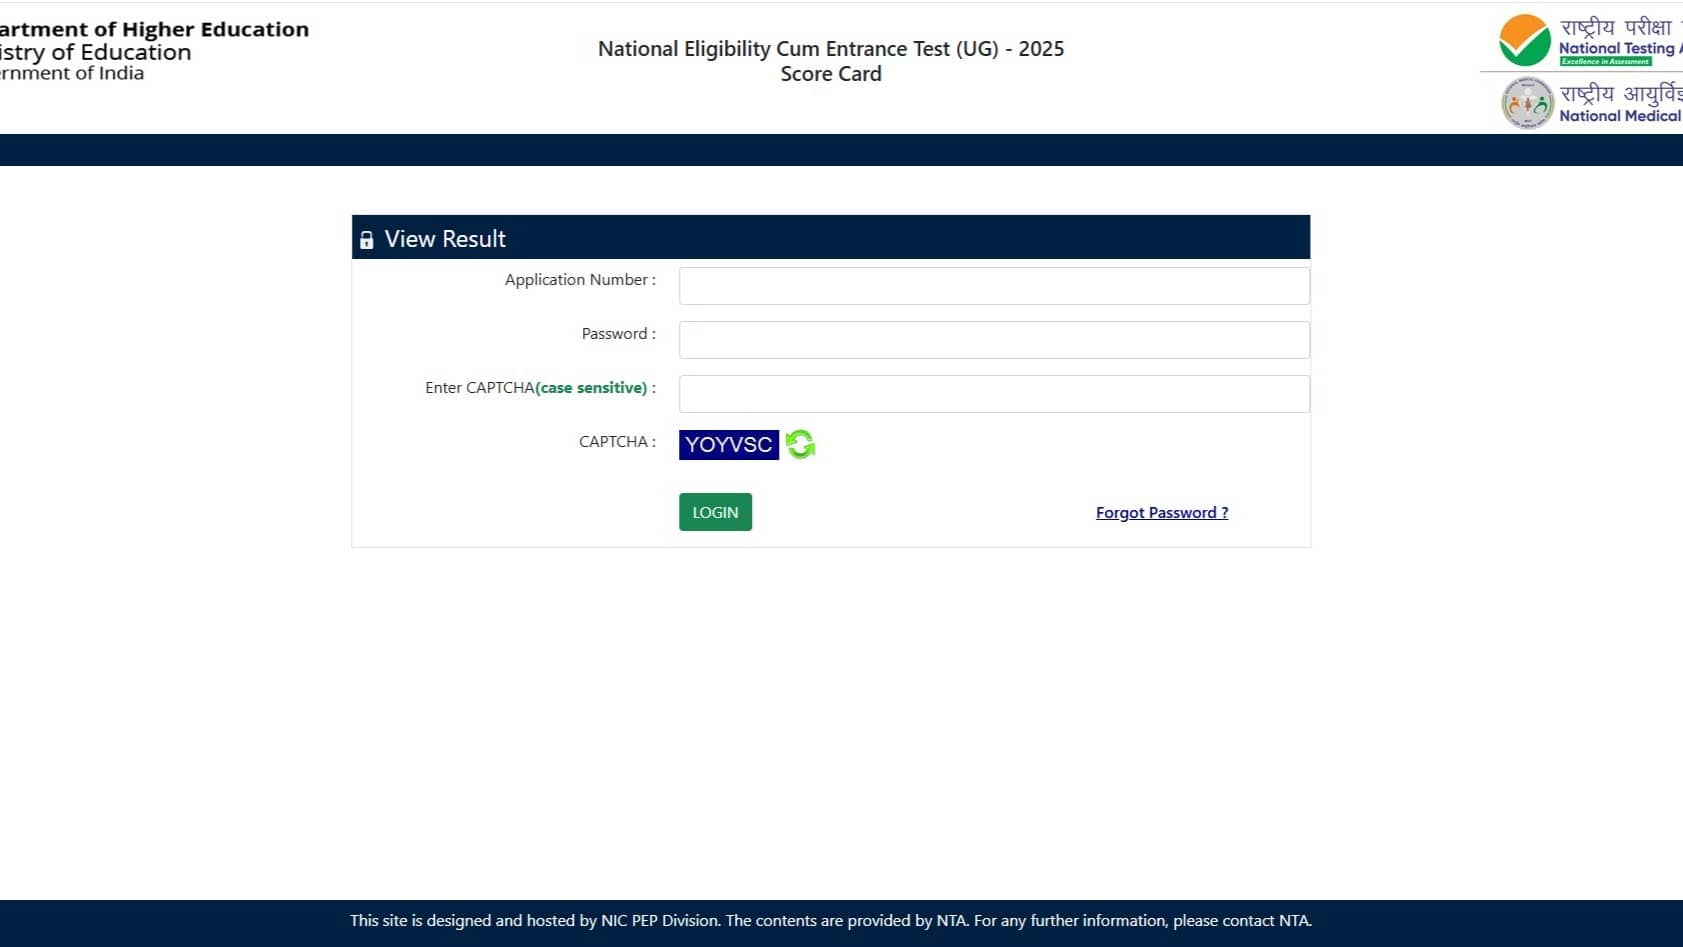Image resolution: width=1683 pixels, height=947 pixels.
Task: Click inside the Application Number field
Action: point(993,285)
